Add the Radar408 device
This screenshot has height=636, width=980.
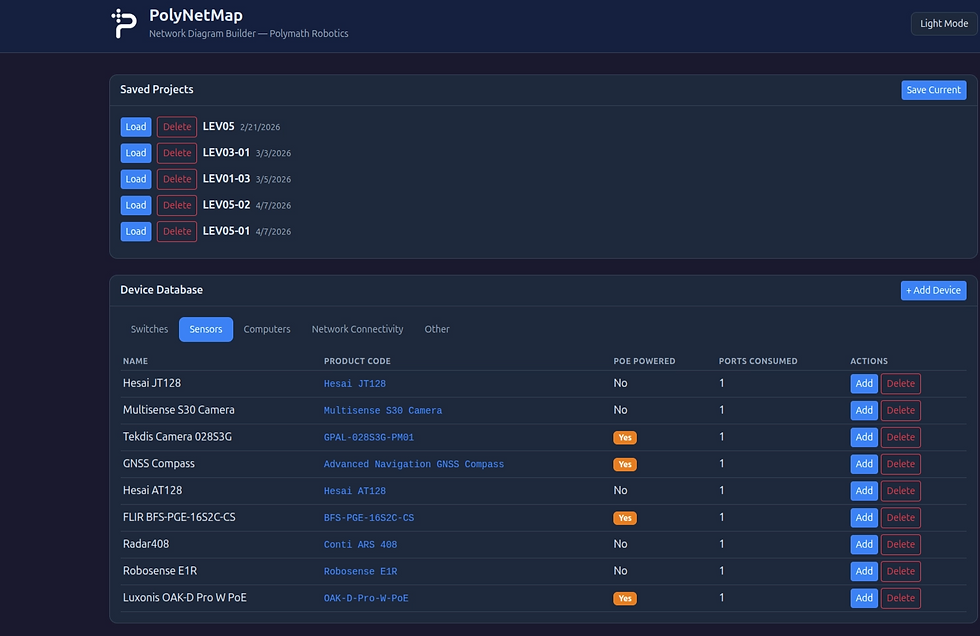(x=864, y=545)
